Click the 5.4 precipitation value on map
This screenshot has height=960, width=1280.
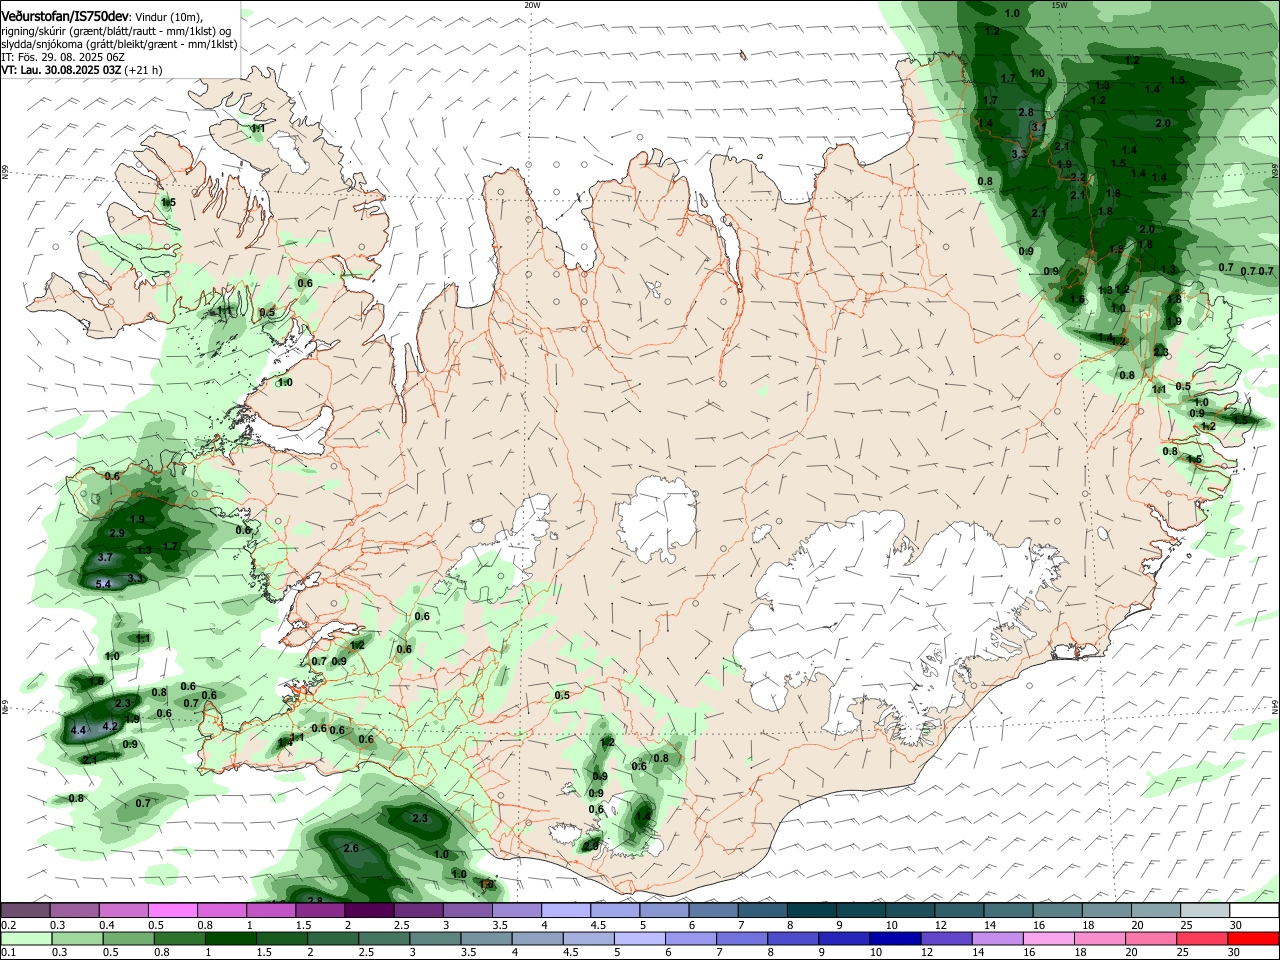point(102,584)
